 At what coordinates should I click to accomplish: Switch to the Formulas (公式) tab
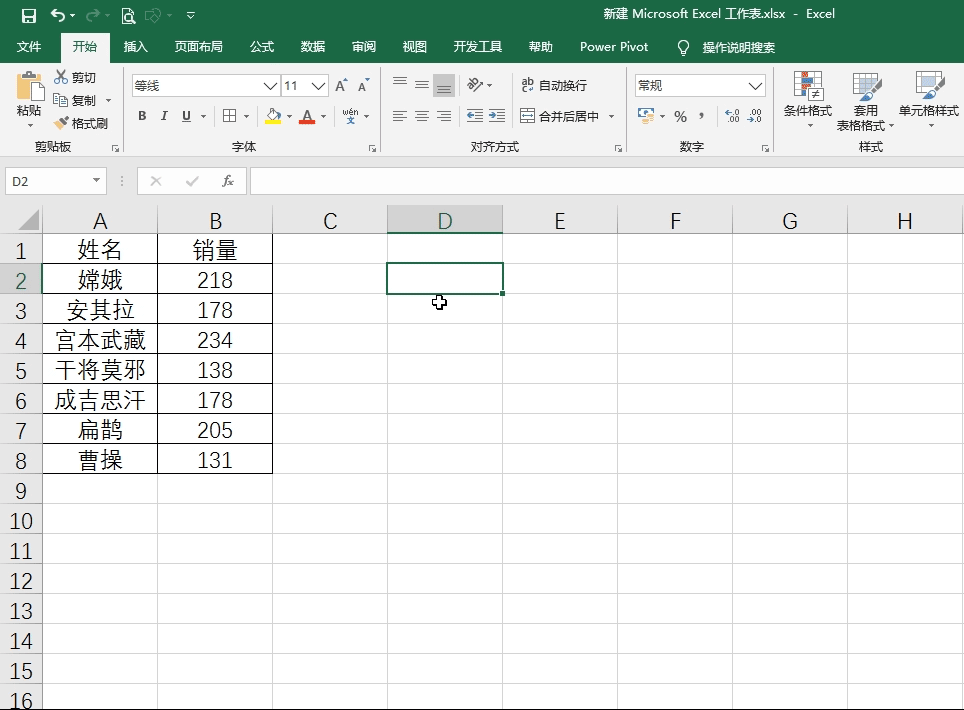[x=262, y=47]
